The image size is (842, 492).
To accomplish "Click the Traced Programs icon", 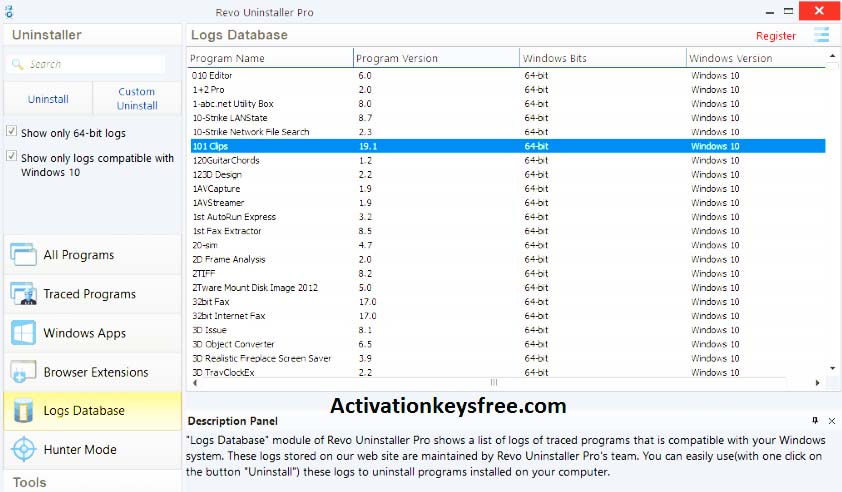I will [23, 294].
